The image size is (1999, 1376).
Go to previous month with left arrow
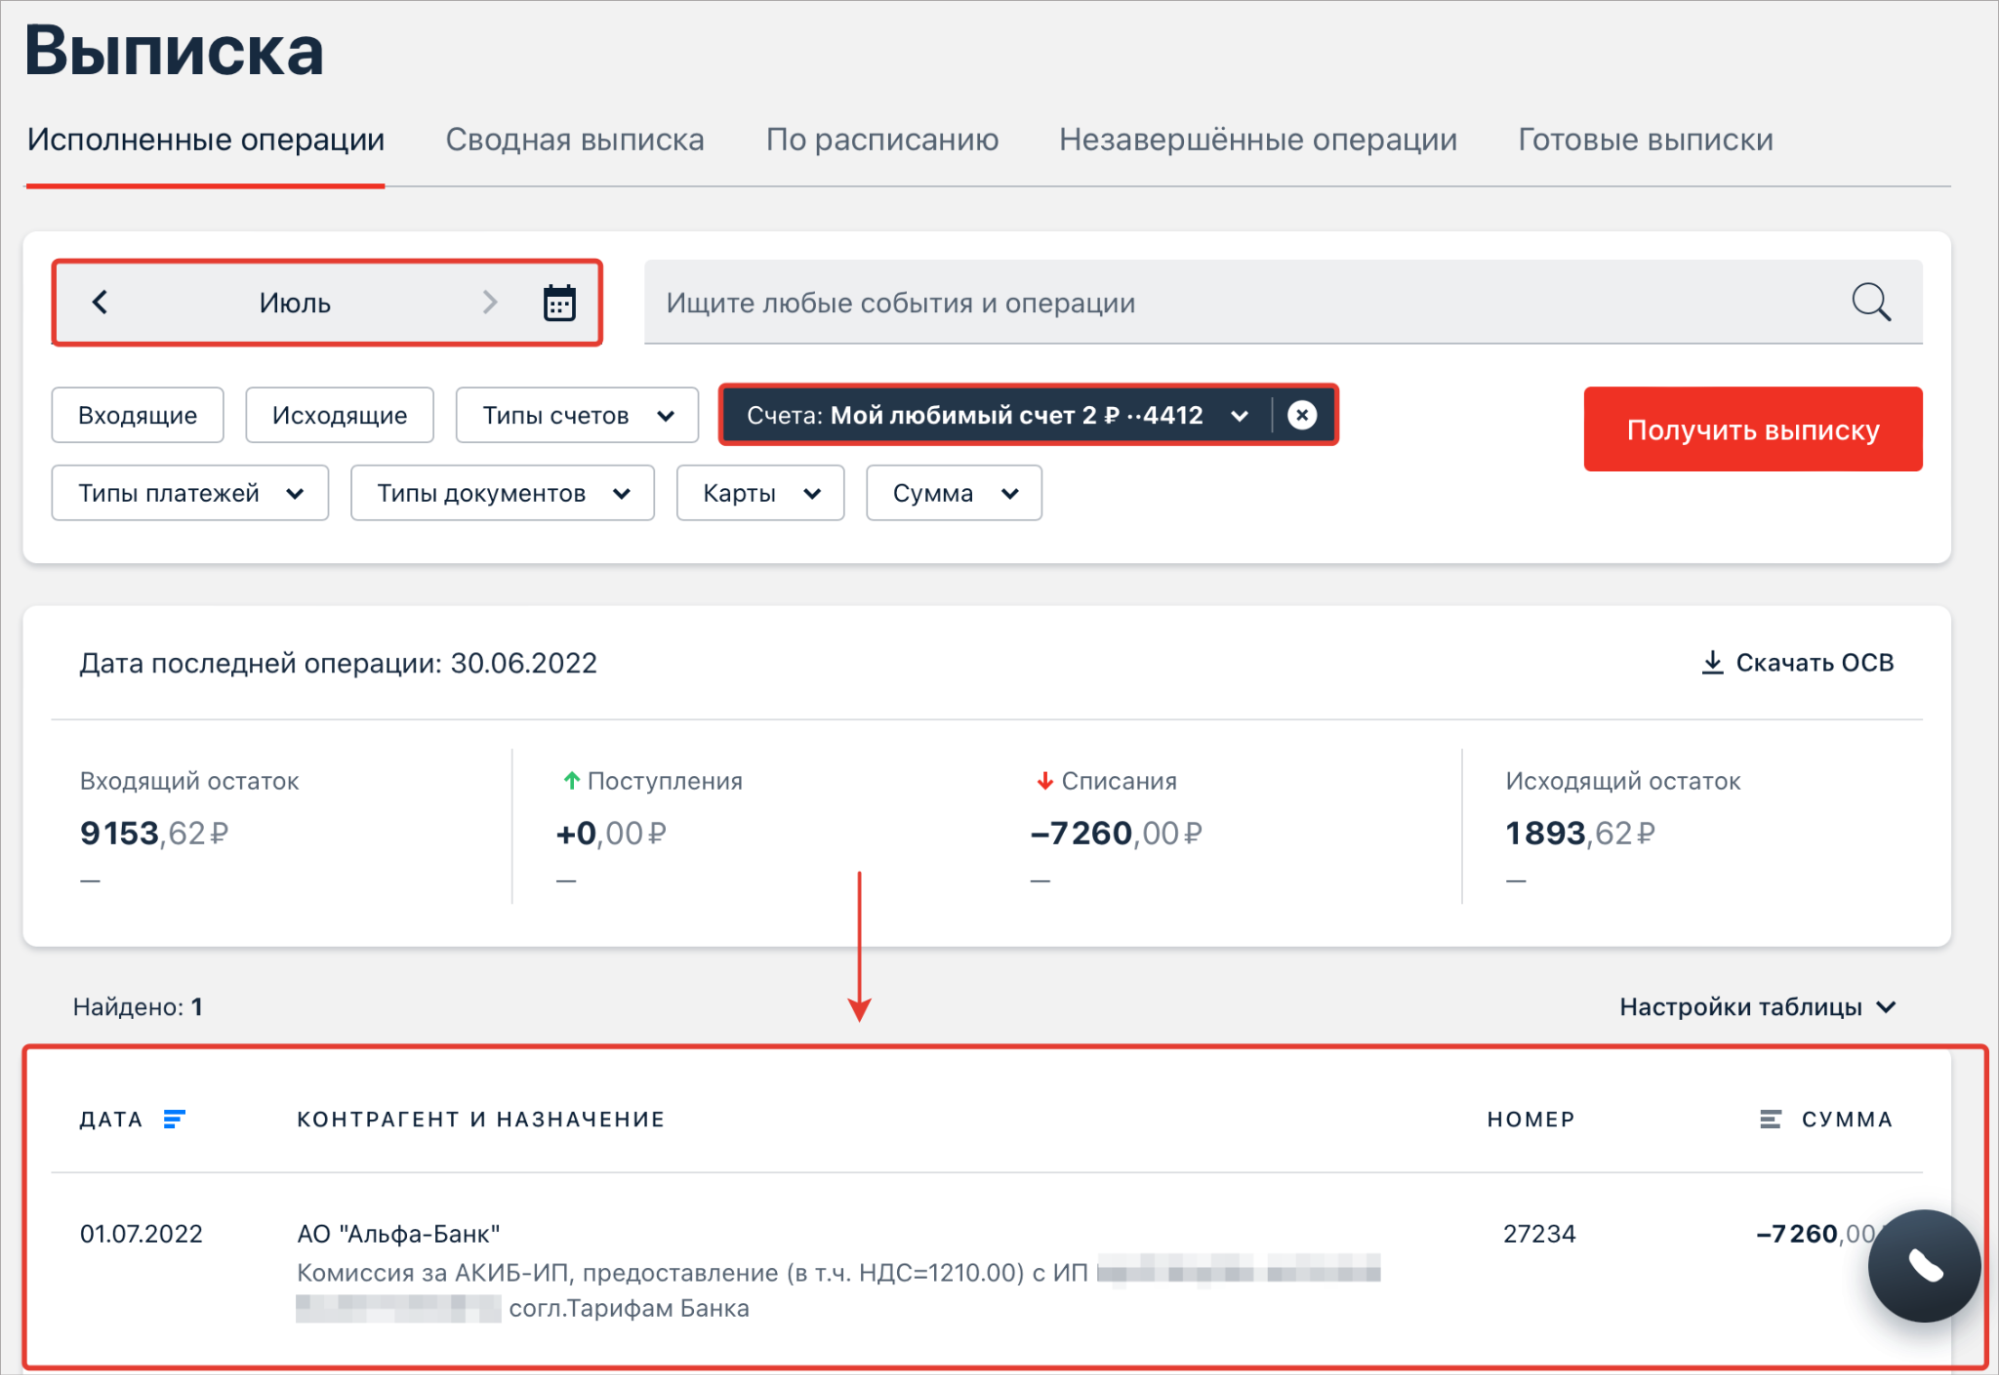coord(100,302)
